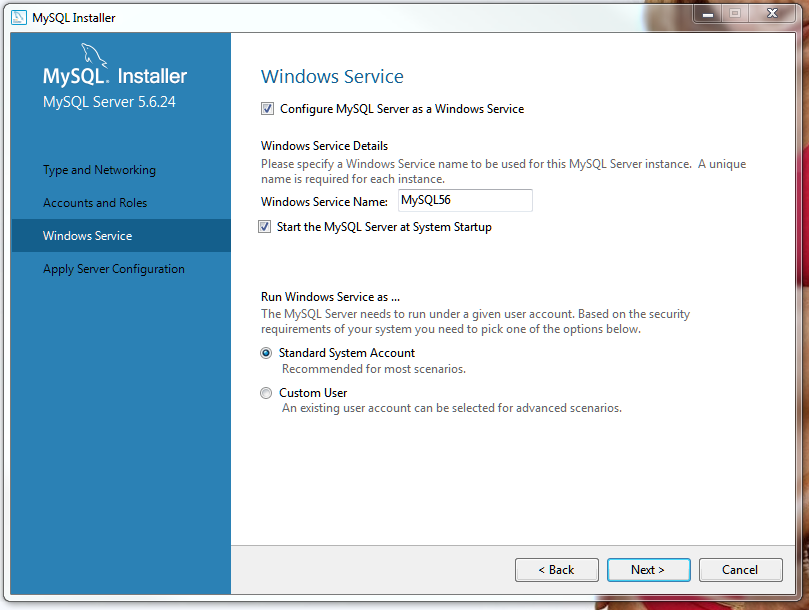Click the Next button
809x610 pixels.
[649, 570]
